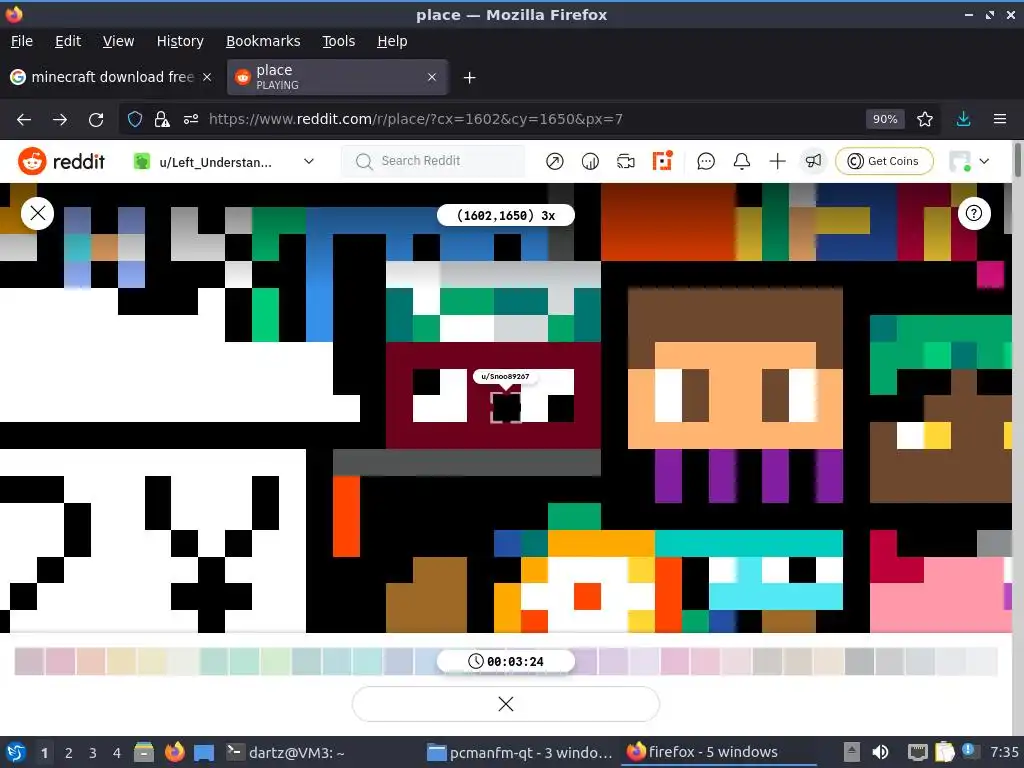The image size is (1024, 768).
Task: Go back in Firefox
Action: (x=24, y=120)
